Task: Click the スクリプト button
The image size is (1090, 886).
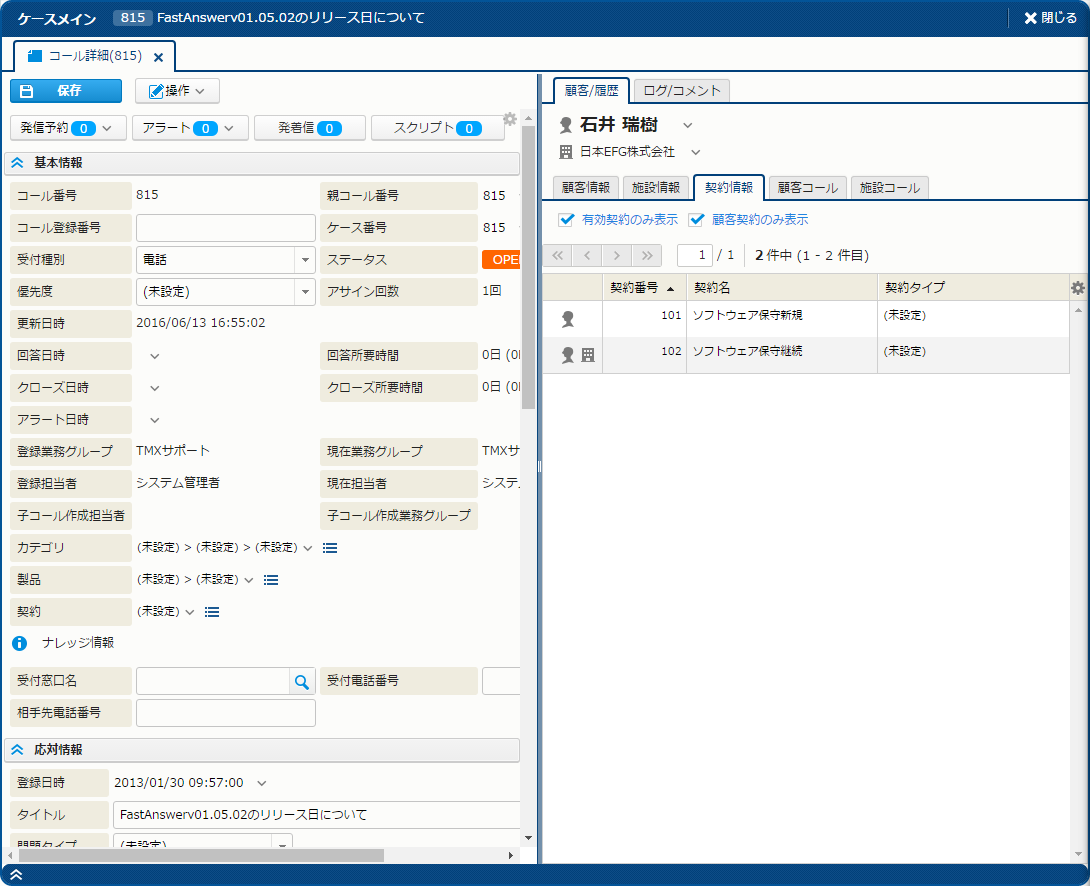Action: (x=437, y=128)
